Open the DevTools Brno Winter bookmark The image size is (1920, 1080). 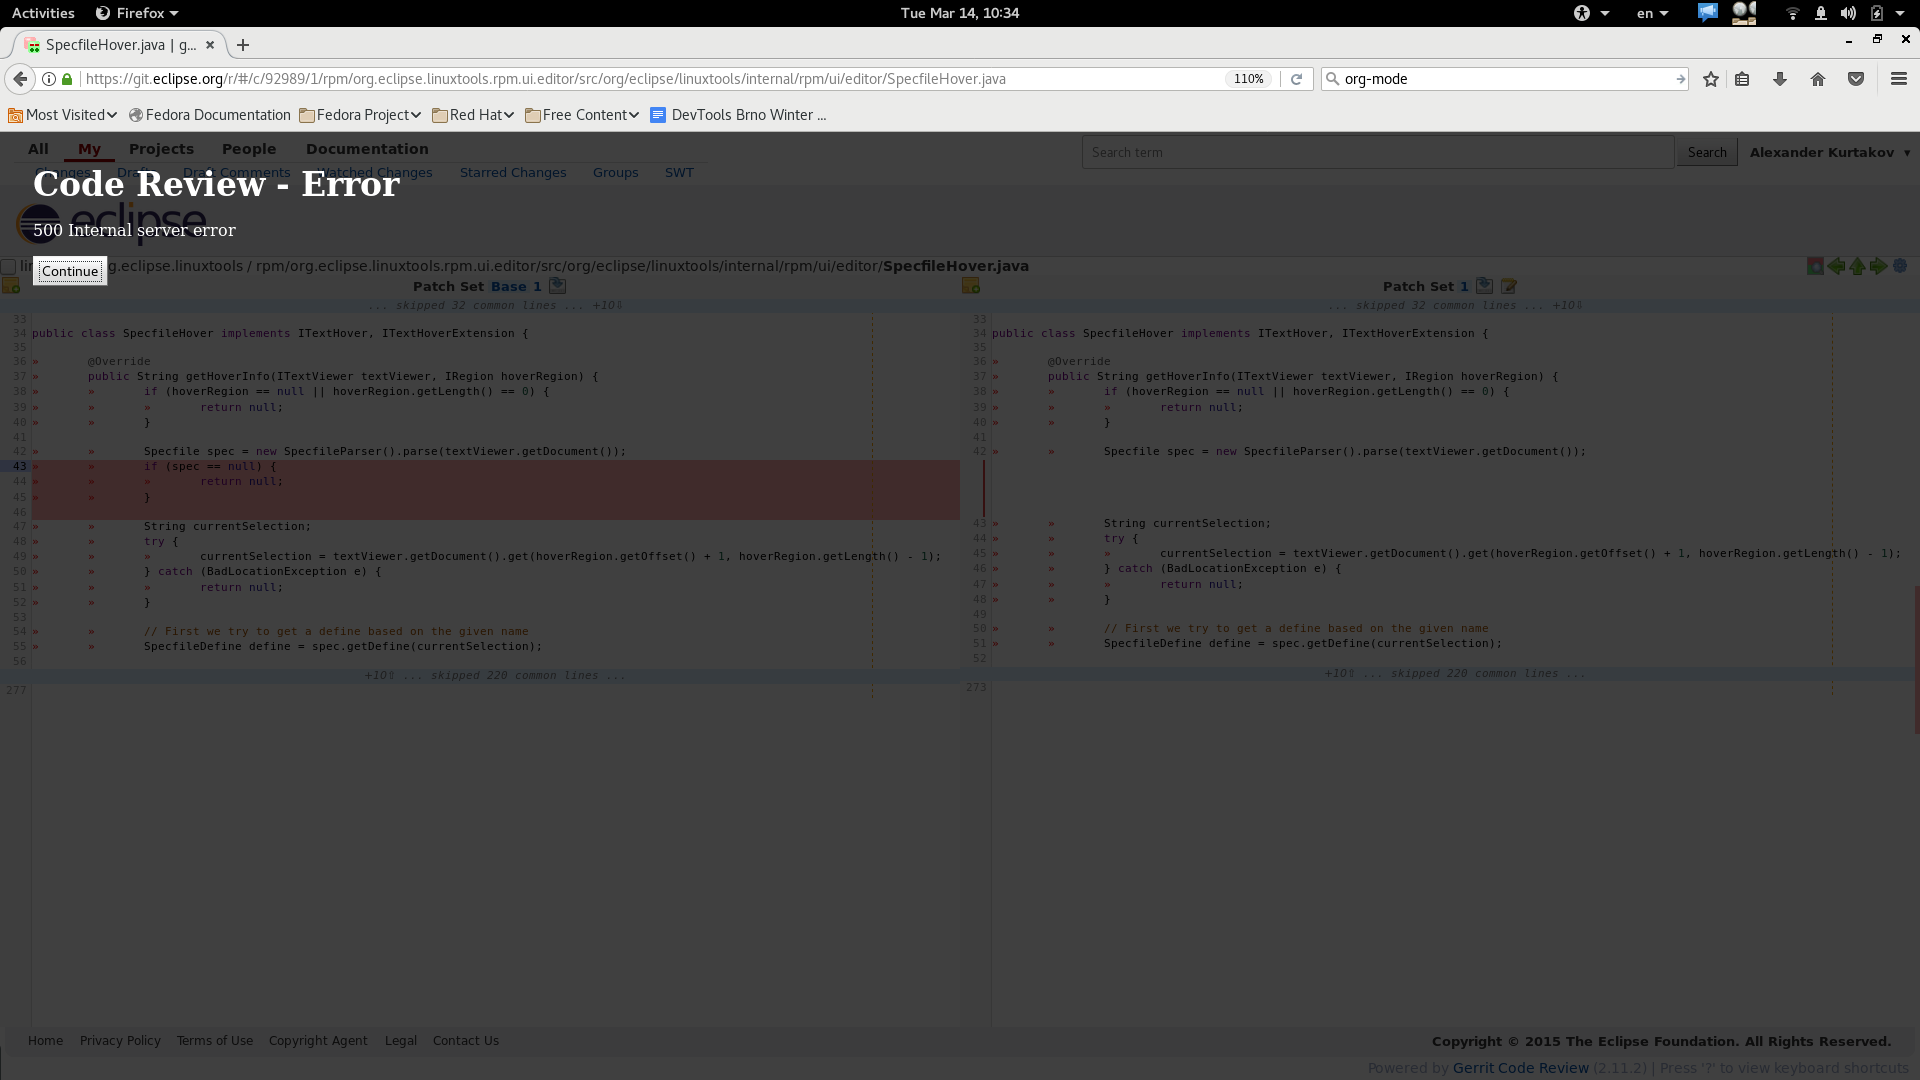tap(738, 115)
